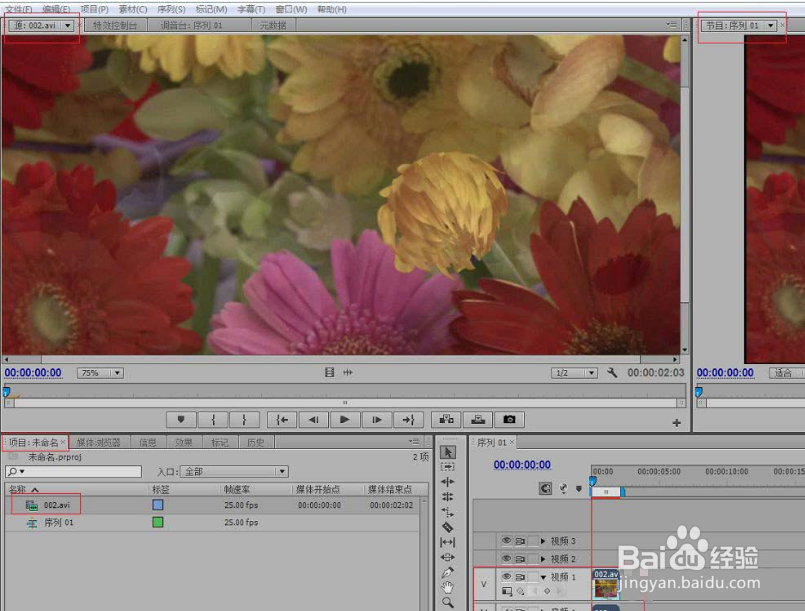
Task: Select 序列 01 in the project panel
Action: click(x=59, y=523)
